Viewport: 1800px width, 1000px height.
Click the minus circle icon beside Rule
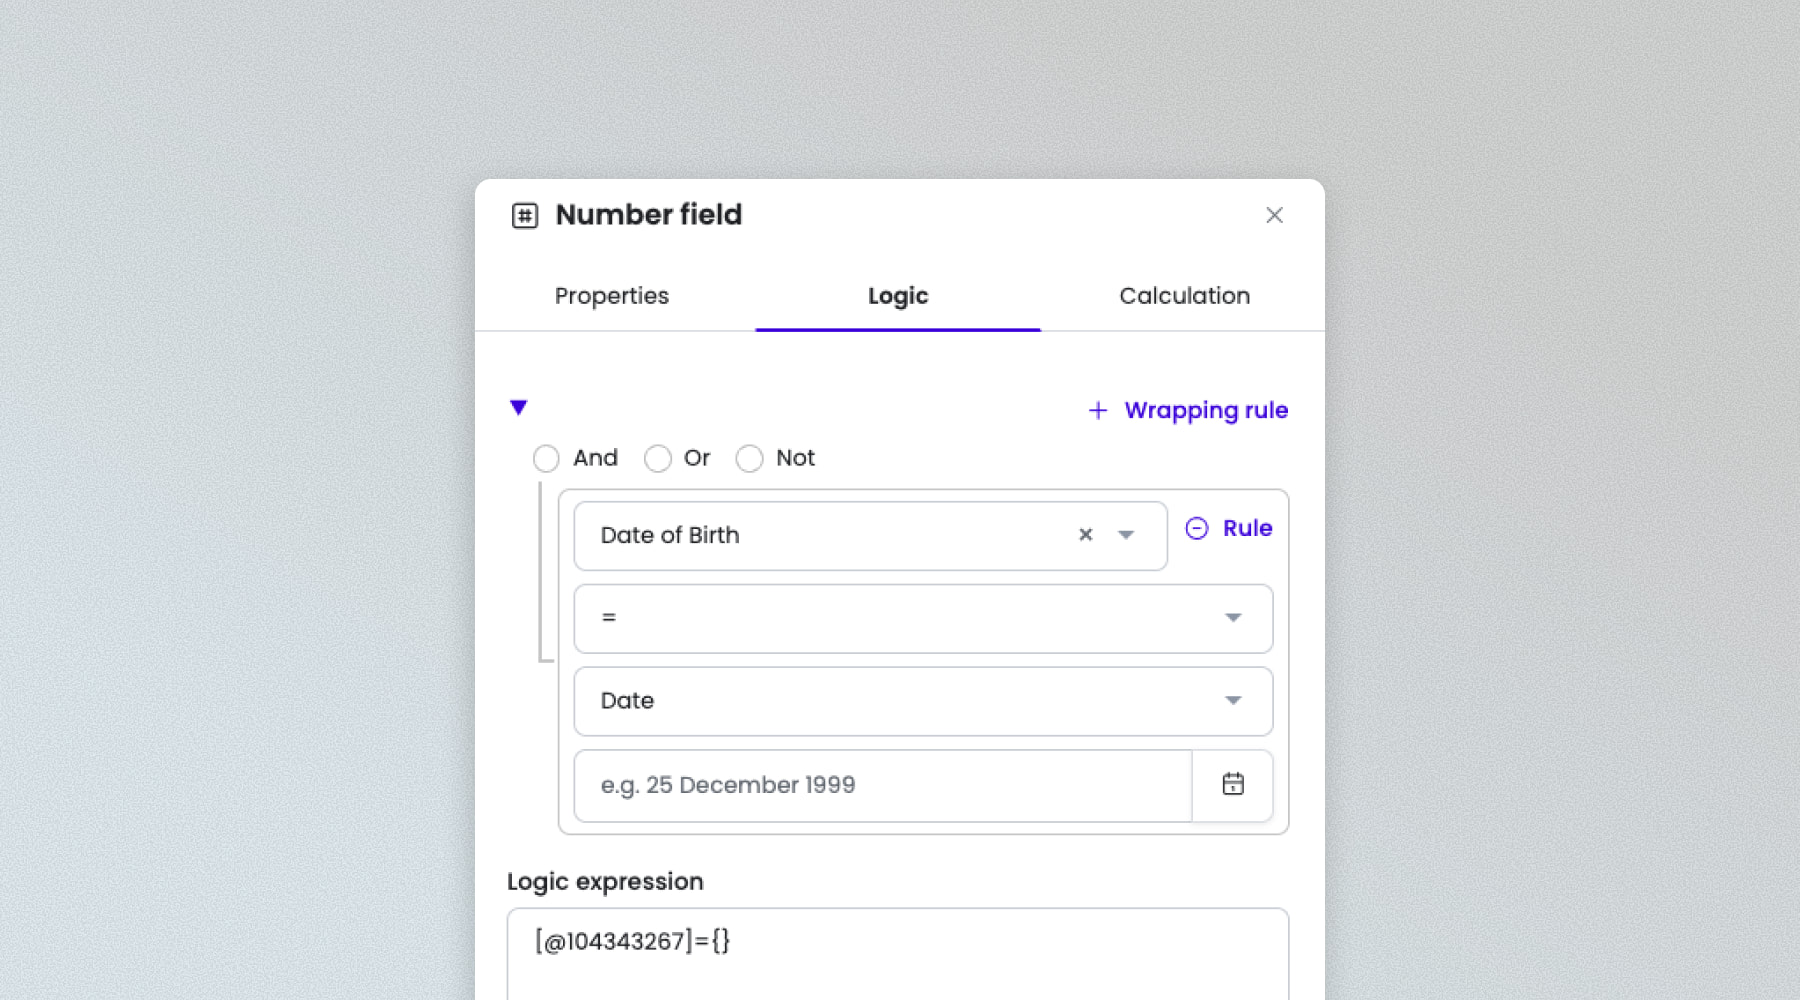pyautogui.click(x=1197, y=528)
